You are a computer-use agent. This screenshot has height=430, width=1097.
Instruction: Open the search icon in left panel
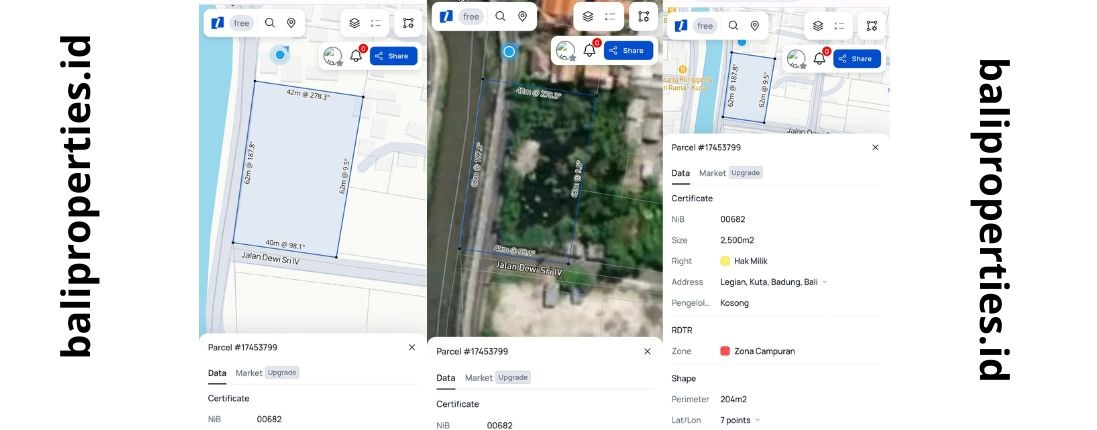point(270,23)
